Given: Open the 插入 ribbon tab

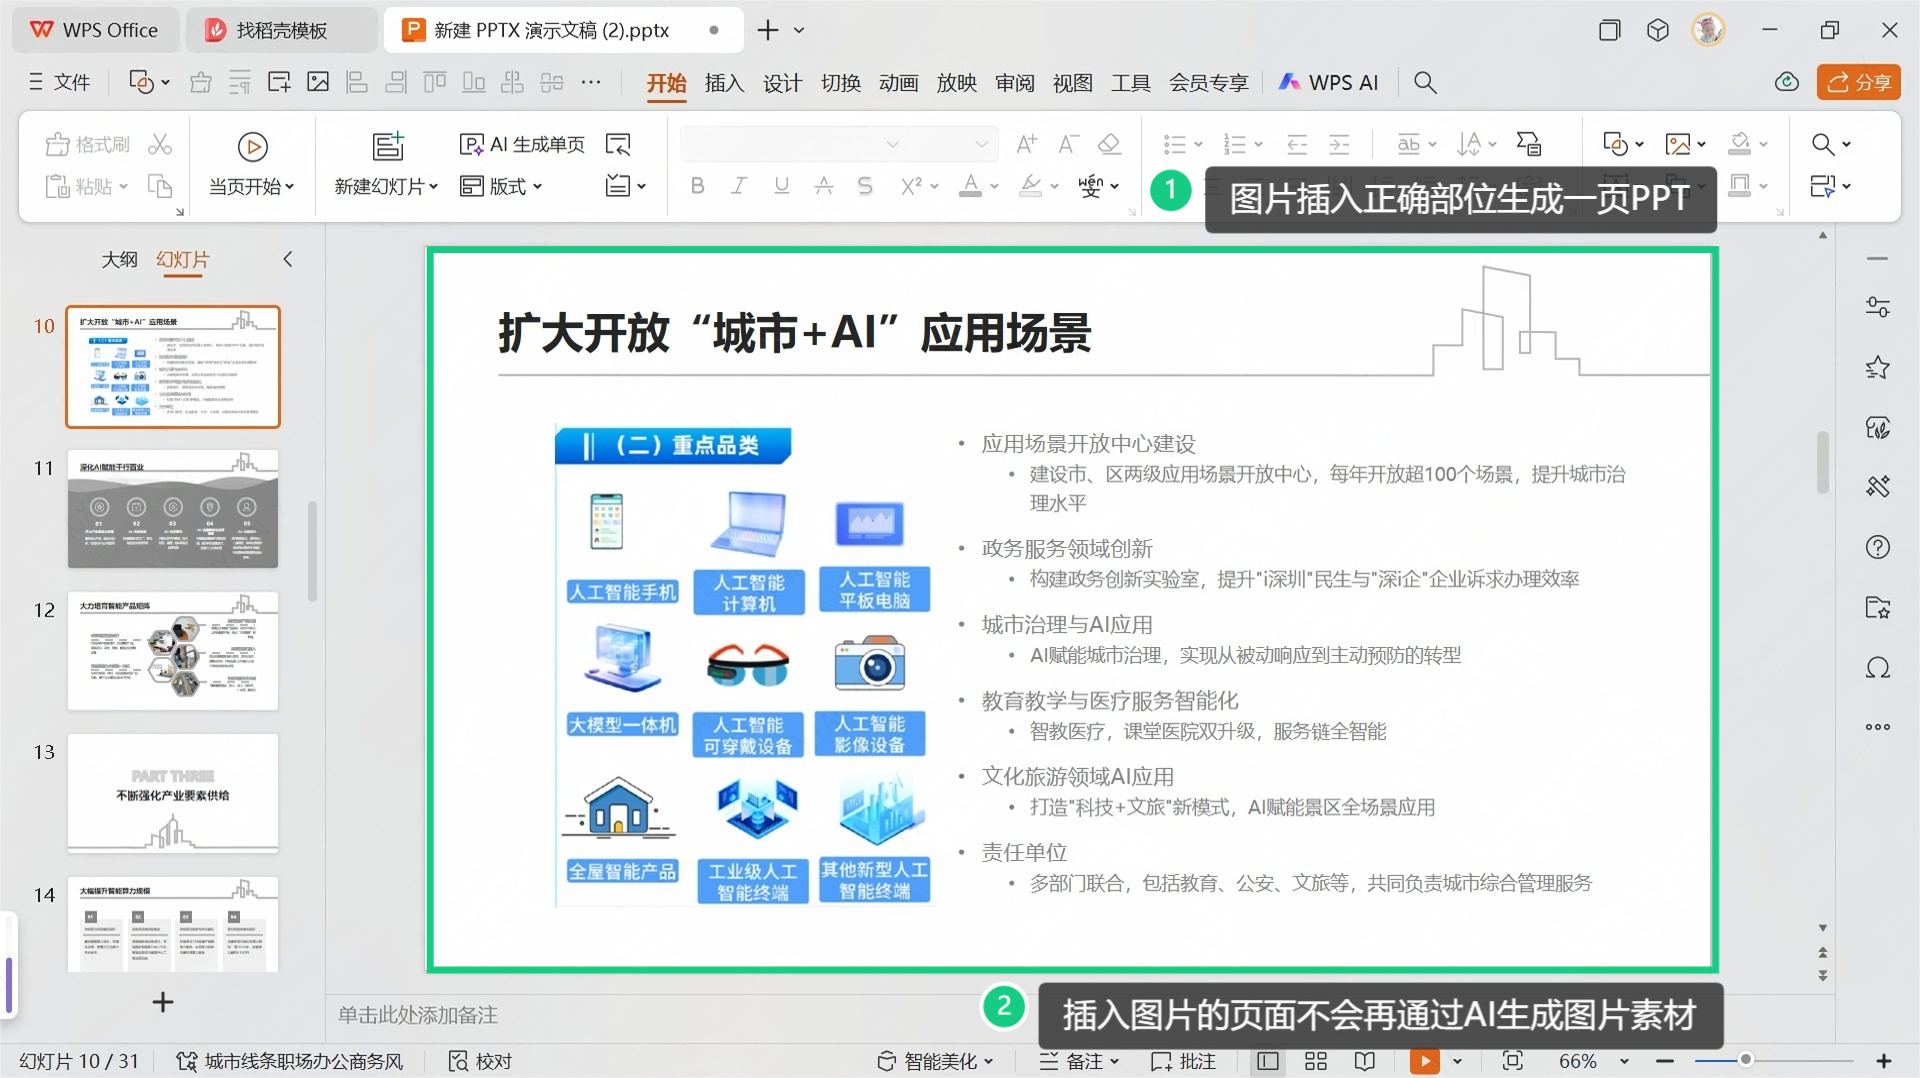Looking at the screenshot, I should 724,83.
